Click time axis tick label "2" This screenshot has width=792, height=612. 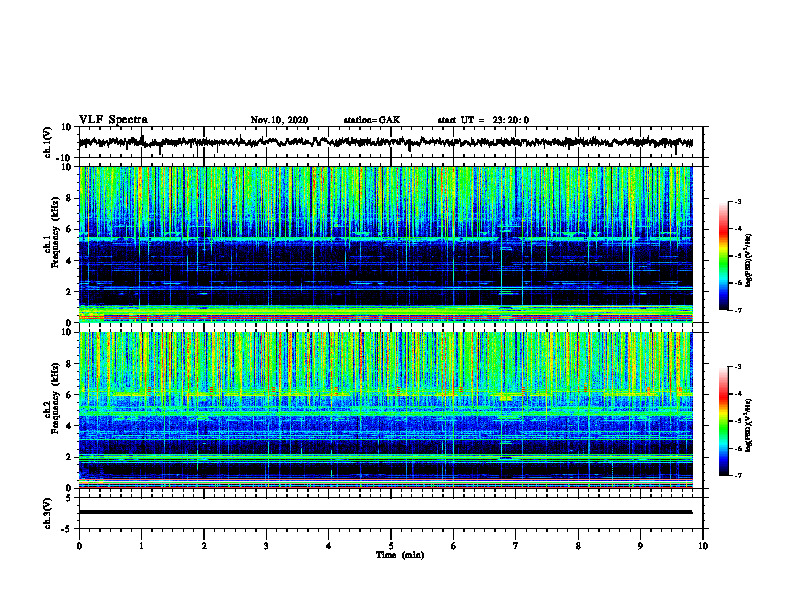pos(204,546)
